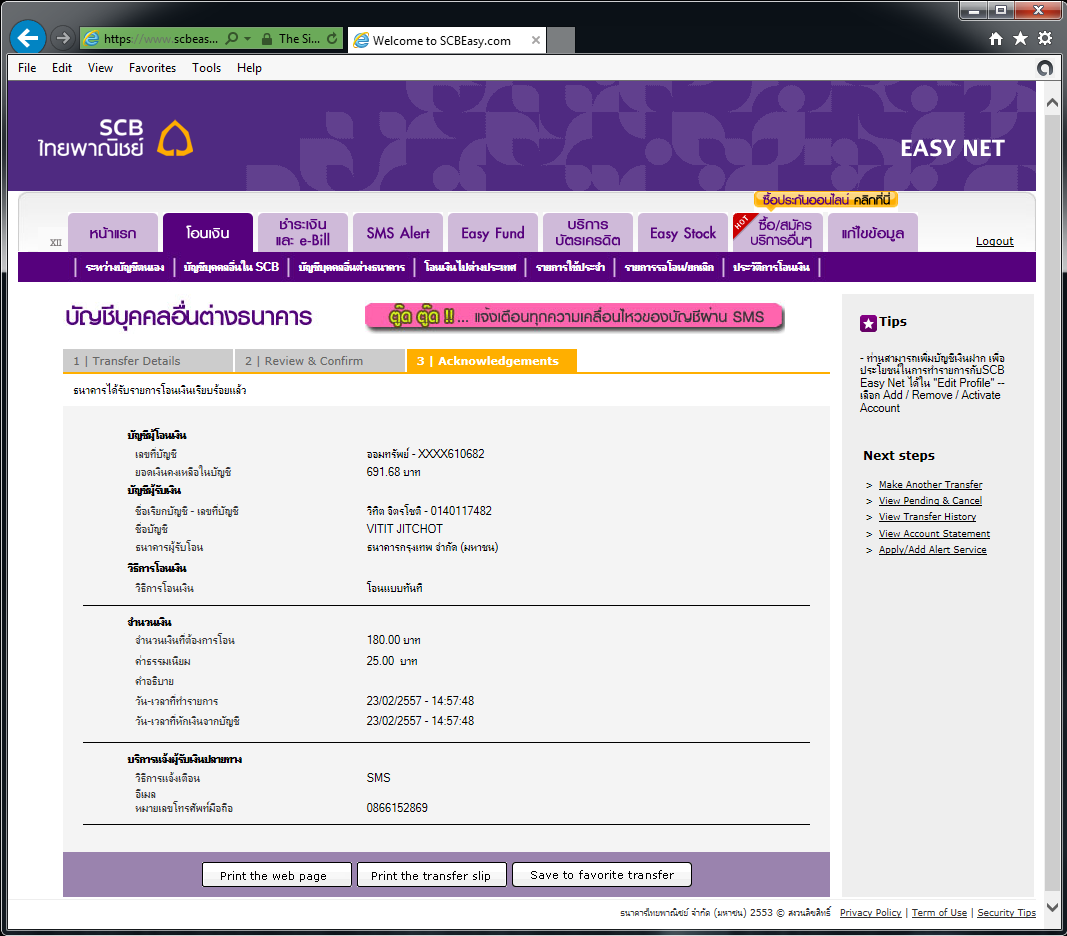Screen dimensions: 1067x936
Task: Select step 3 Acknowledgements tab
Action: pos(491,361)
